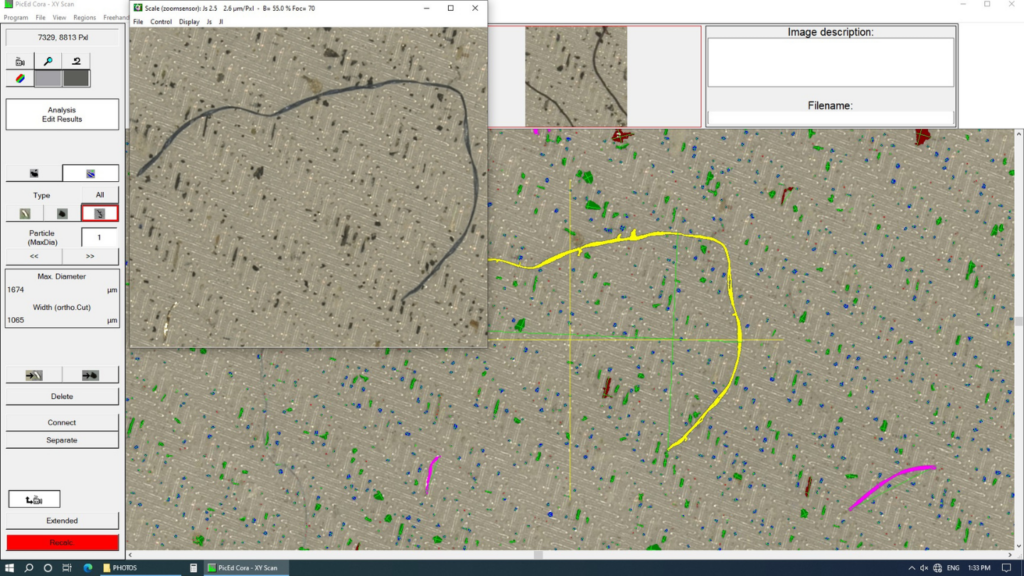Open Analysis Edit Results
The height and width of the screenshot is (576, 1024).
(62, 114)
